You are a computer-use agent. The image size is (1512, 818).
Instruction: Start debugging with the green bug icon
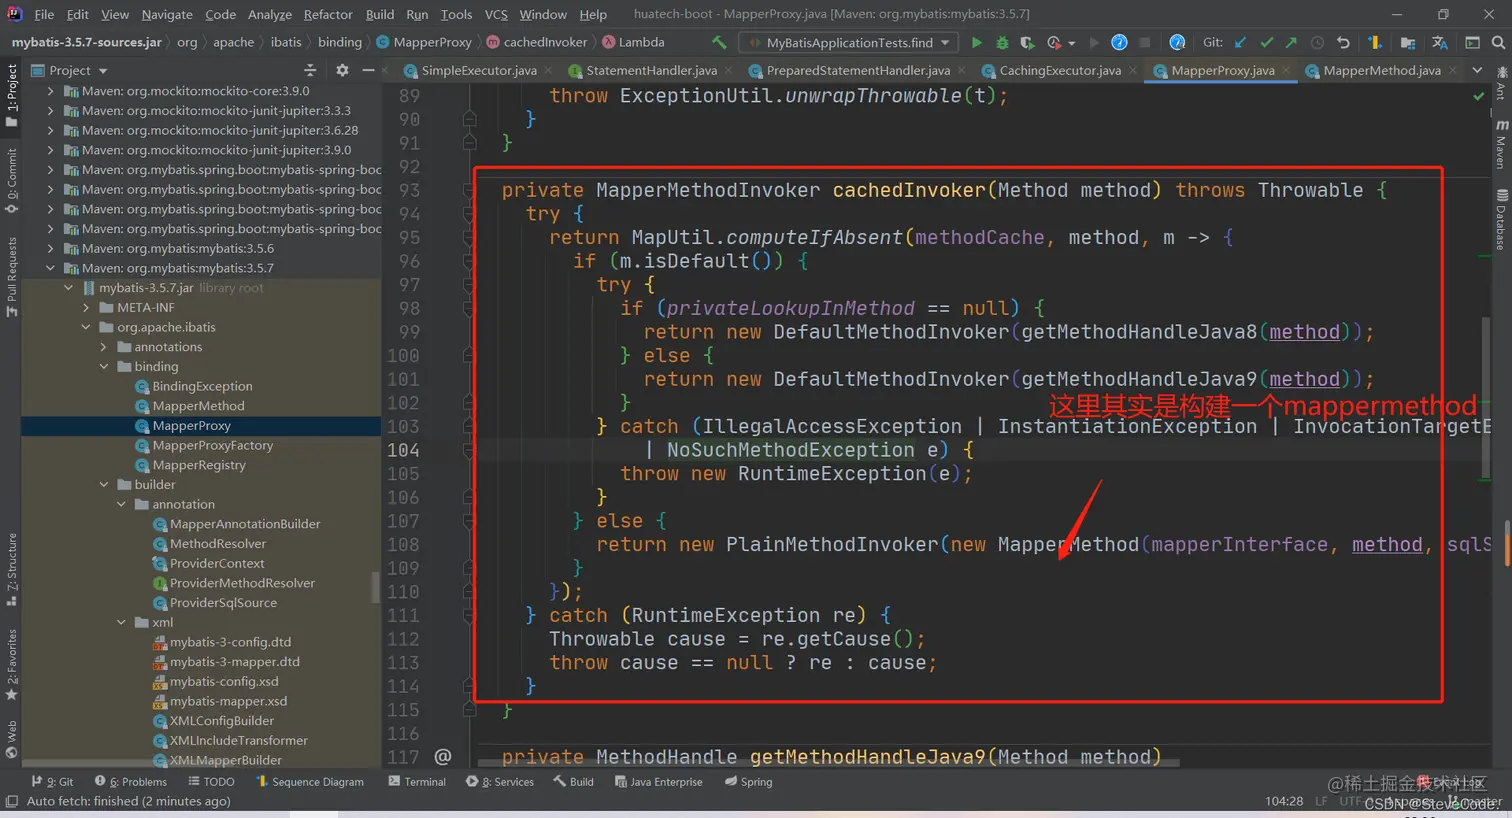[1002, 42]
